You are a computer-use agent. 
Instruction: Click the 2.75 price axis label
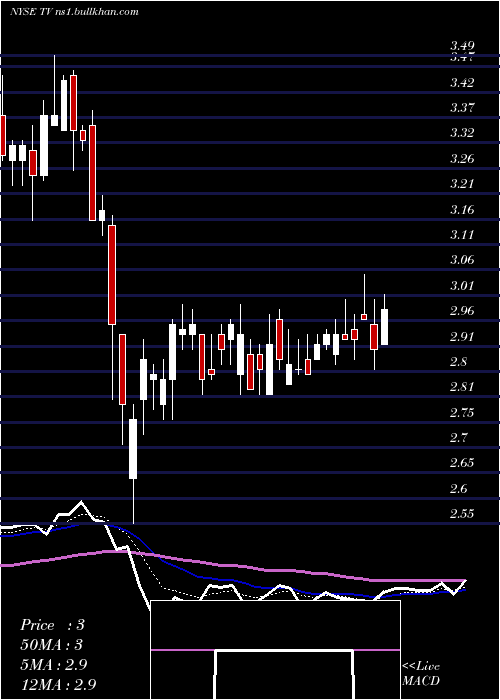click(462, 412)
